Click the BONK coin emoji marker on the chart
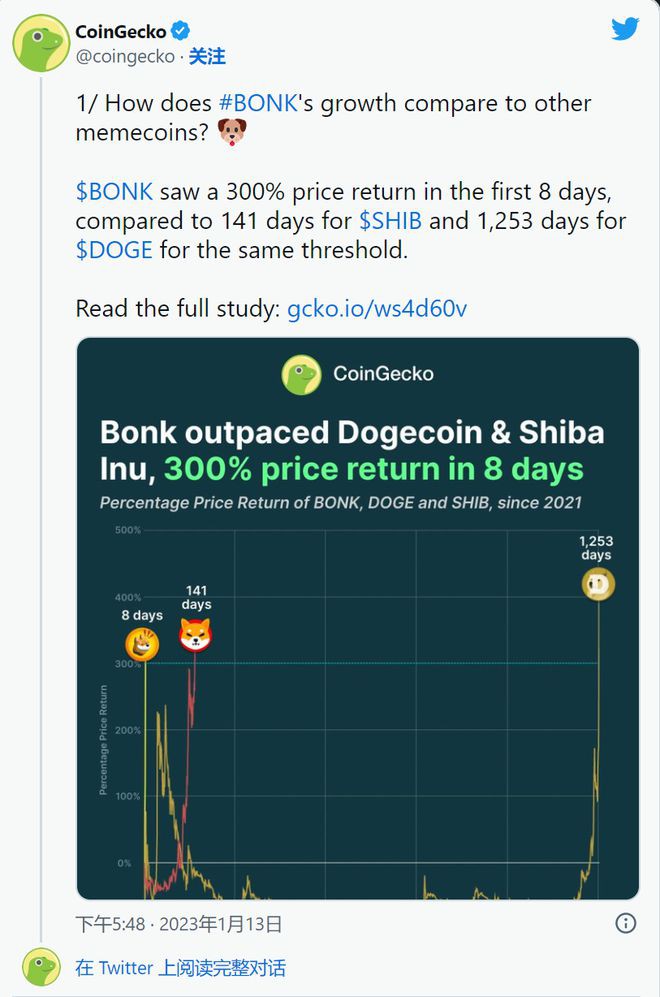This screenshot has height=997, width=660. tap(142, 645)
